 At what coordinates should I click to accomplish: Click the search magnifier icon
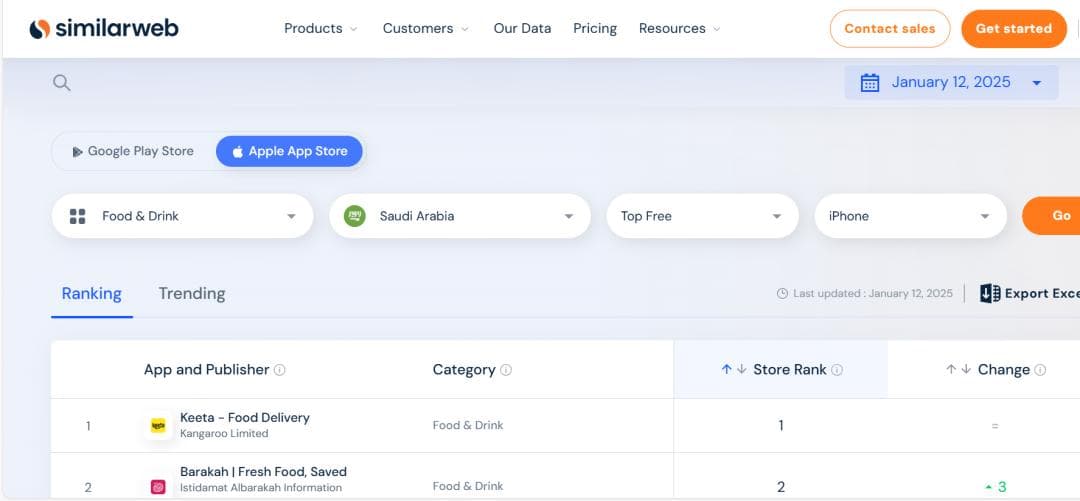[x=62, y=83]
